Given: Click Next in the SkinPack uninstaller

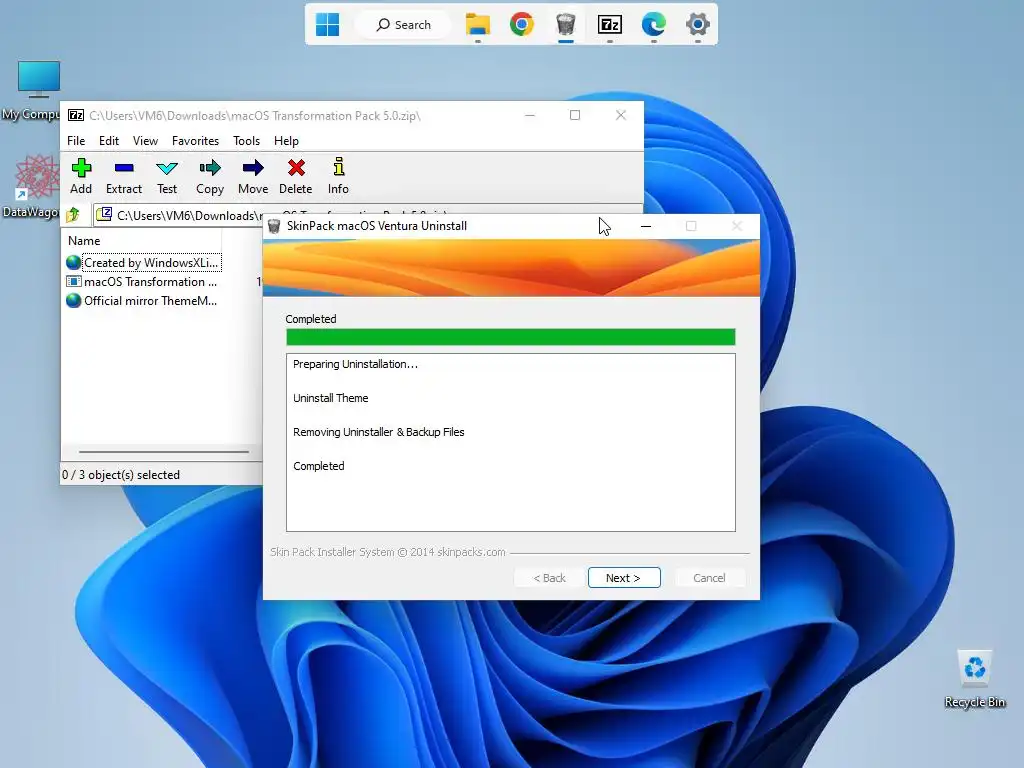Looking at the screenshot, I should coord(624,578).
